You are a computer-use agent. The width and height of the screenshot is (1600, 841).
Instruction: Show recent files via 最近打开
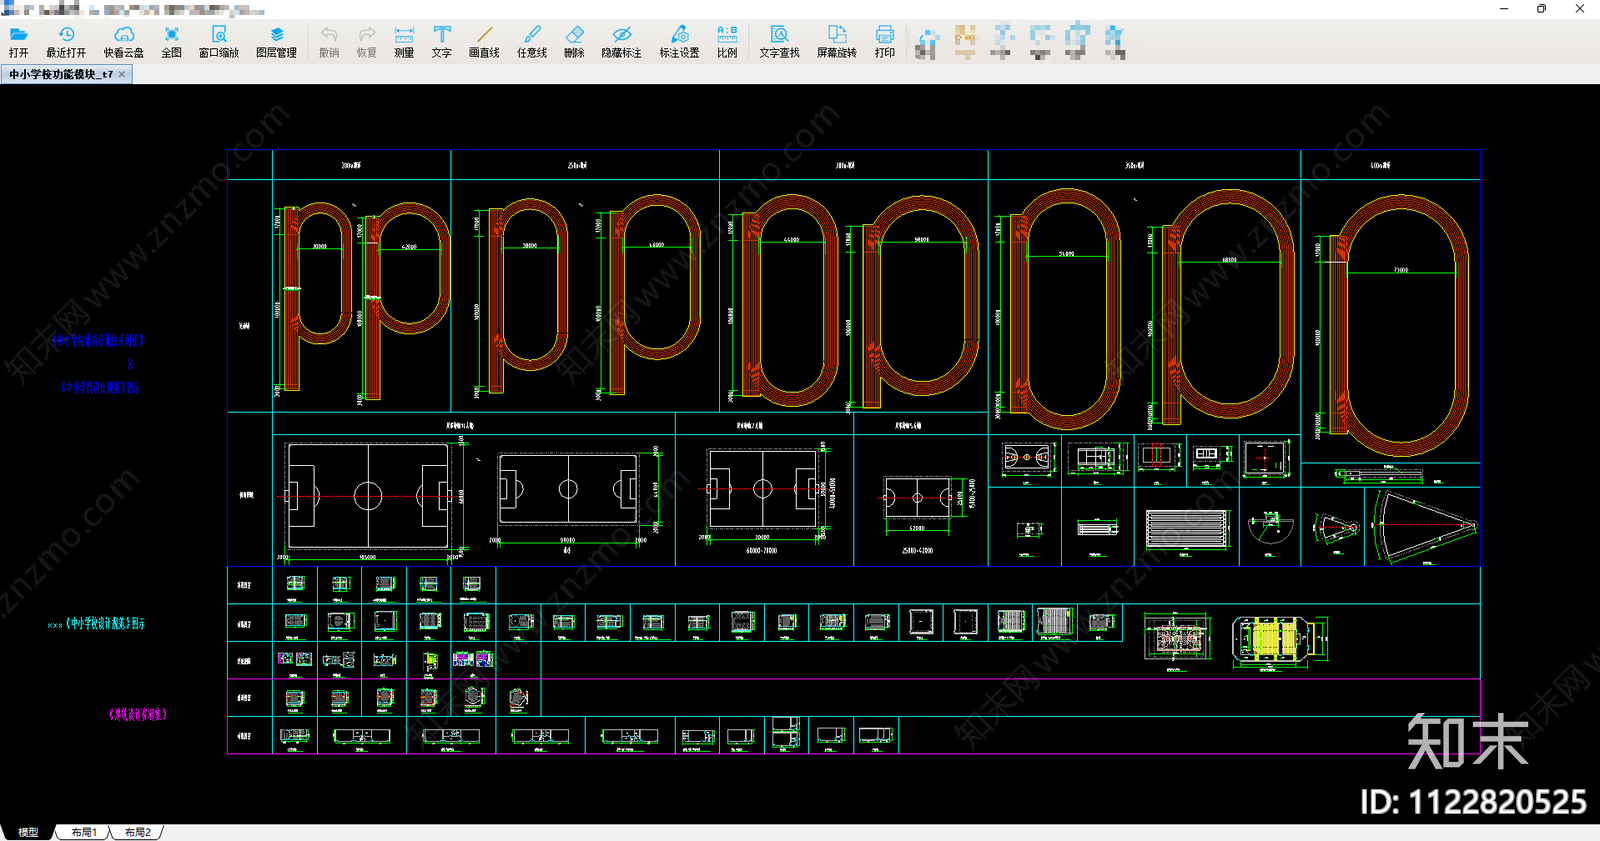pyautogui.click(x=66, y=42)
